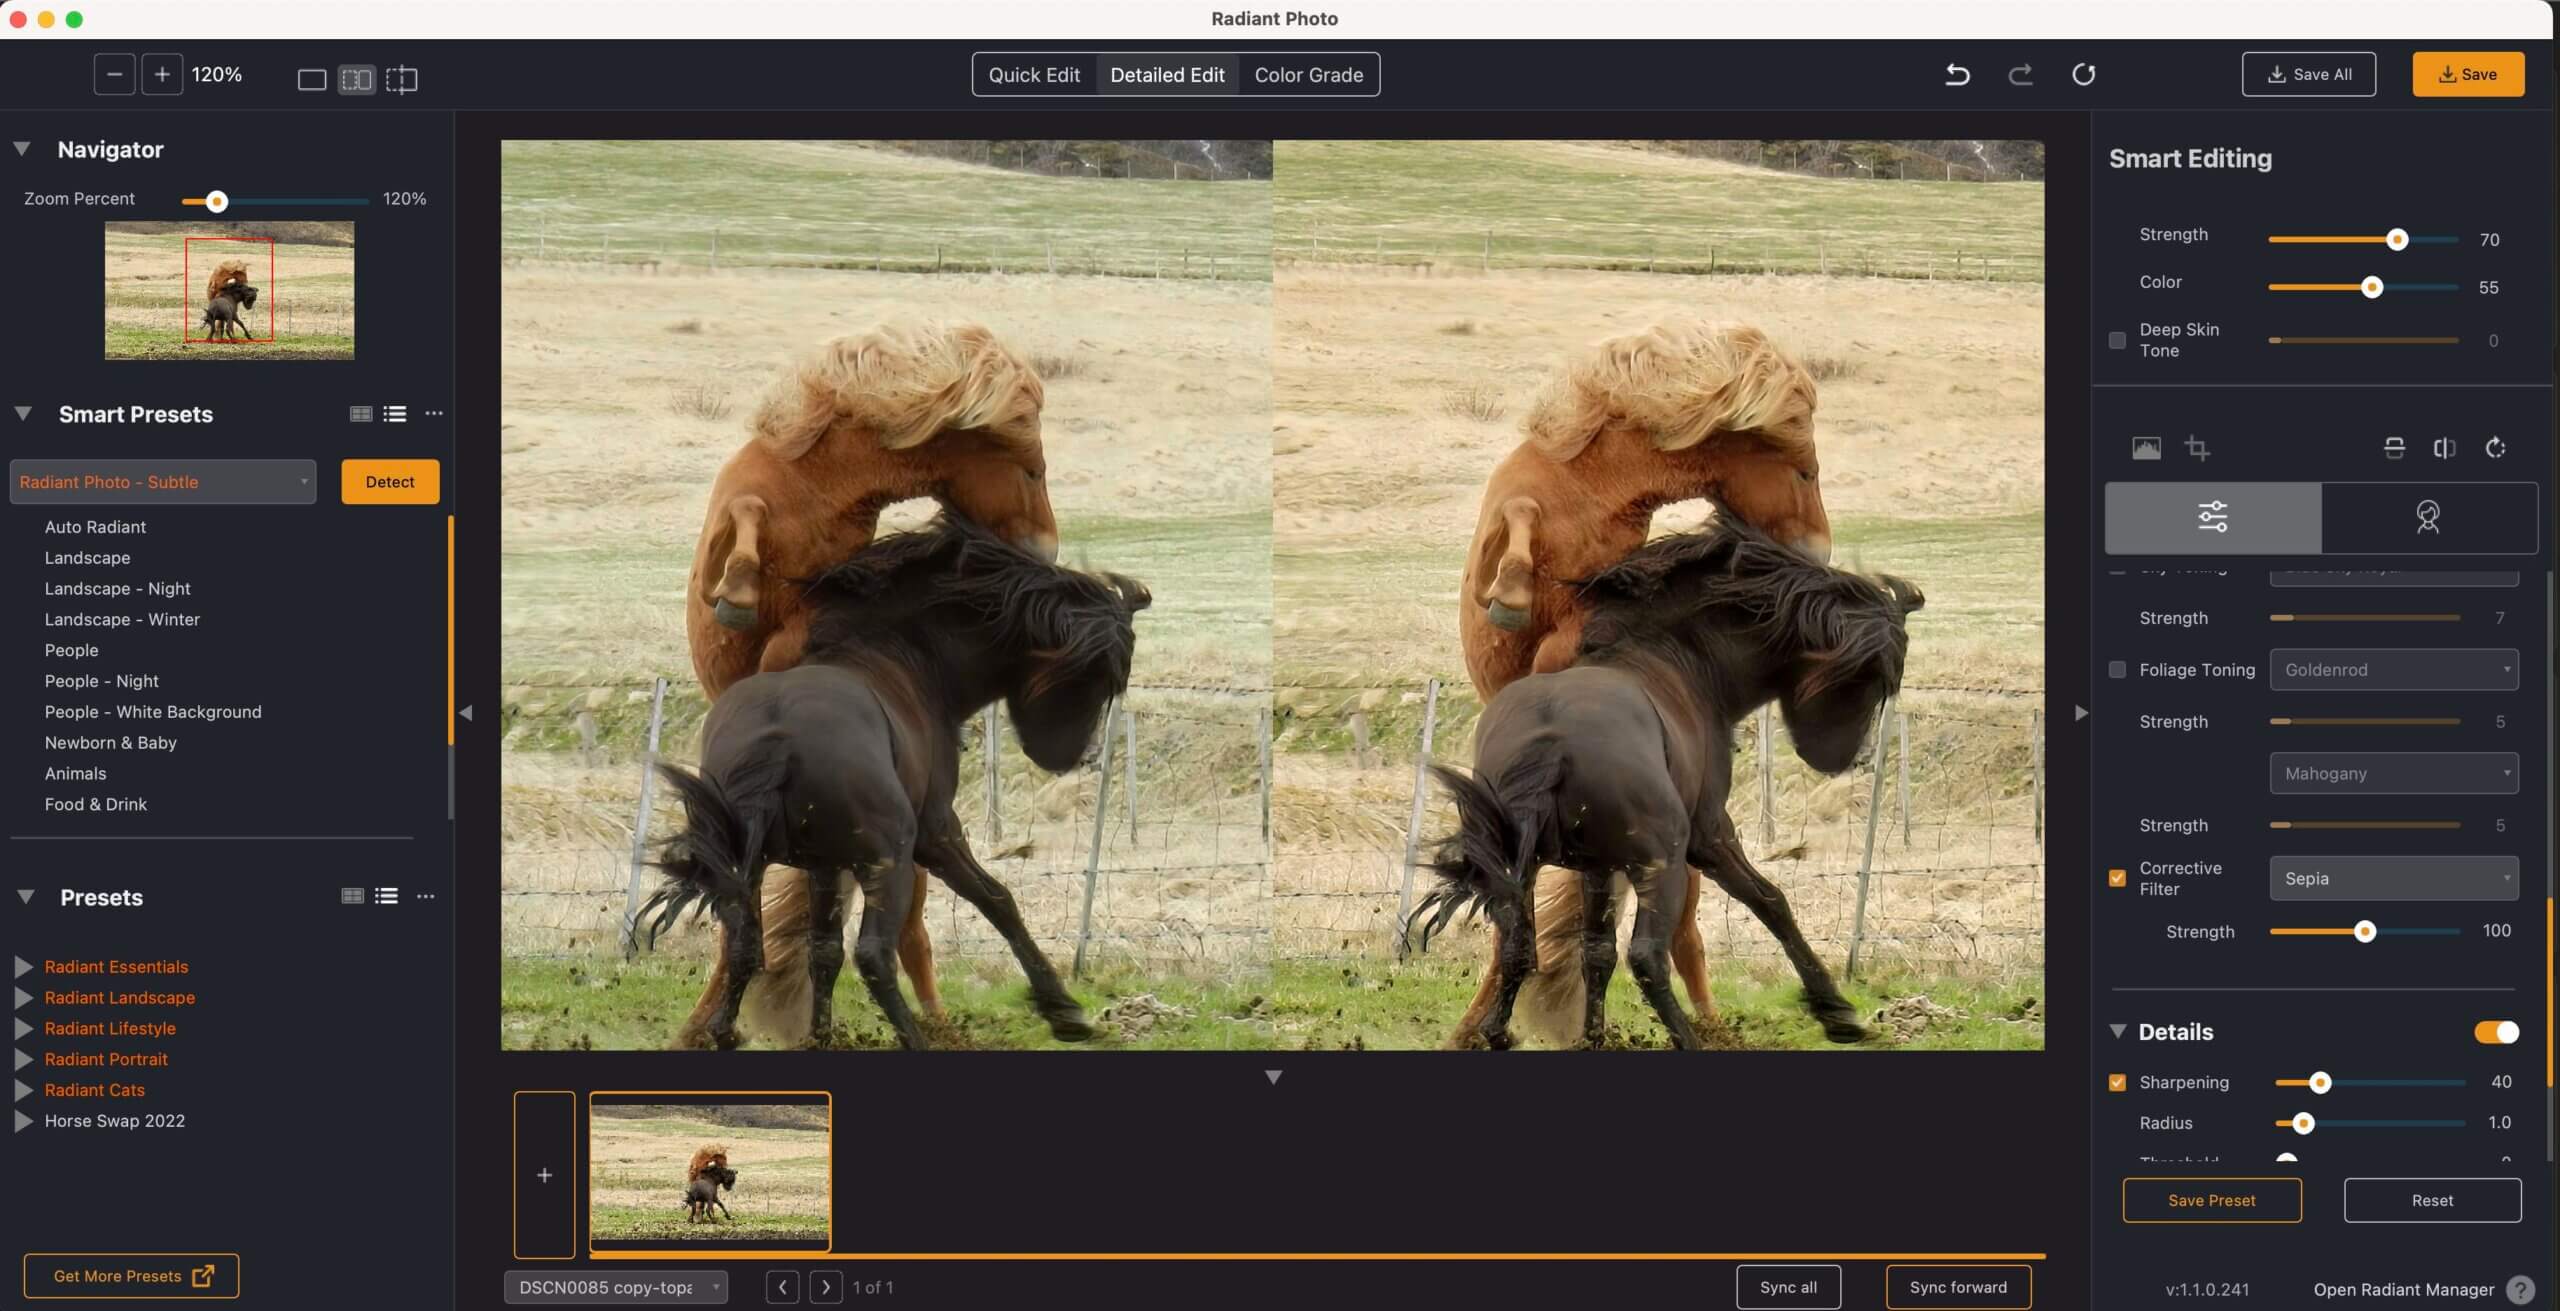Click the rotate image icon
The width and height of the screenshot is (2560, 1311).
2496,448
